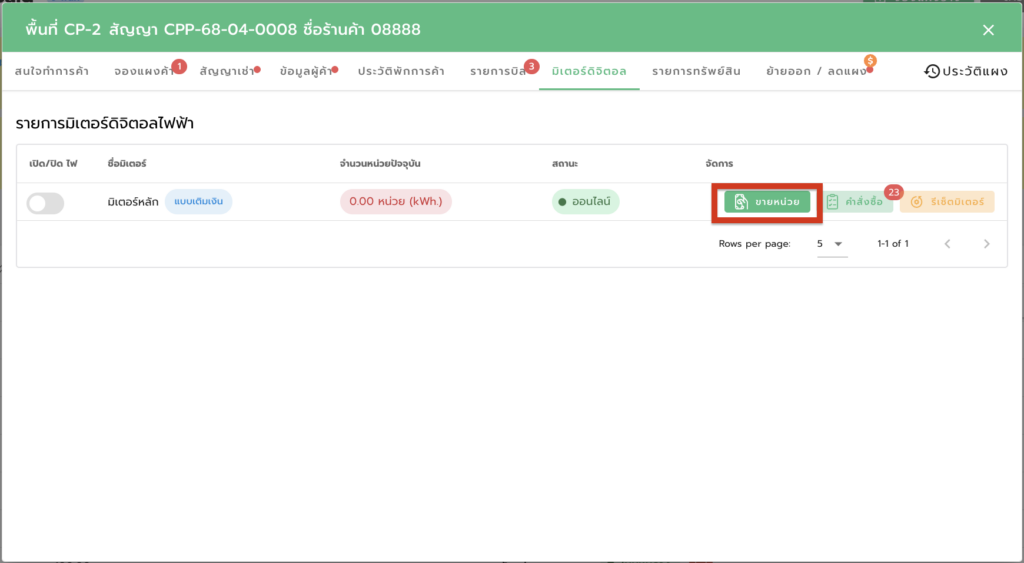Select the ข้อมูลผู้ค้า tab
The width and height of the screenshot is (1024, 563).
[x=305, y=72]
